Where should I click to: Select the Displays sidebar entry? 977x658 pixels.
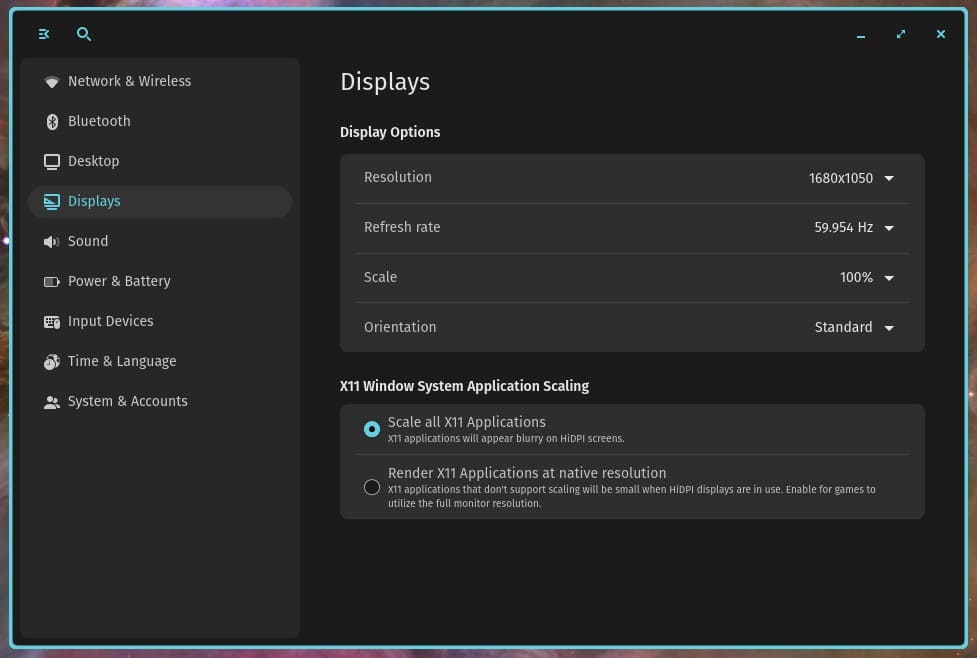pos(160,201)
